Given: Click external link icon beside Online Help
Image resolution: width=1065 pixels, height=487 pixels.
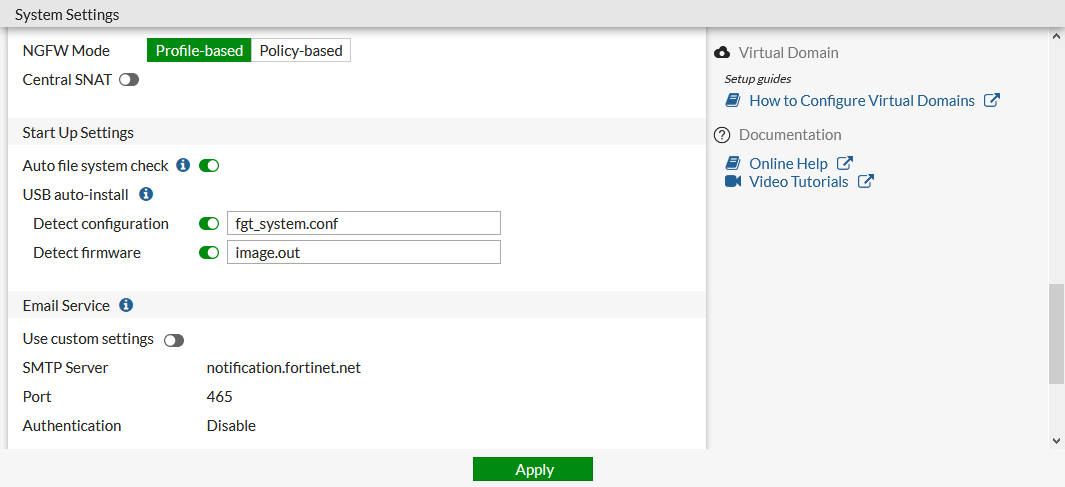Looking at the screenshot, I should [x=845, y=163].
